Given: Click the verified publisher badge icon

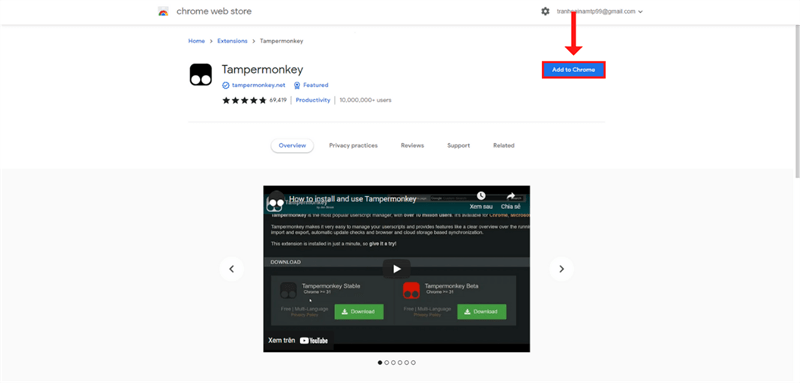Looking at the screenshot, I should (226, 85).
